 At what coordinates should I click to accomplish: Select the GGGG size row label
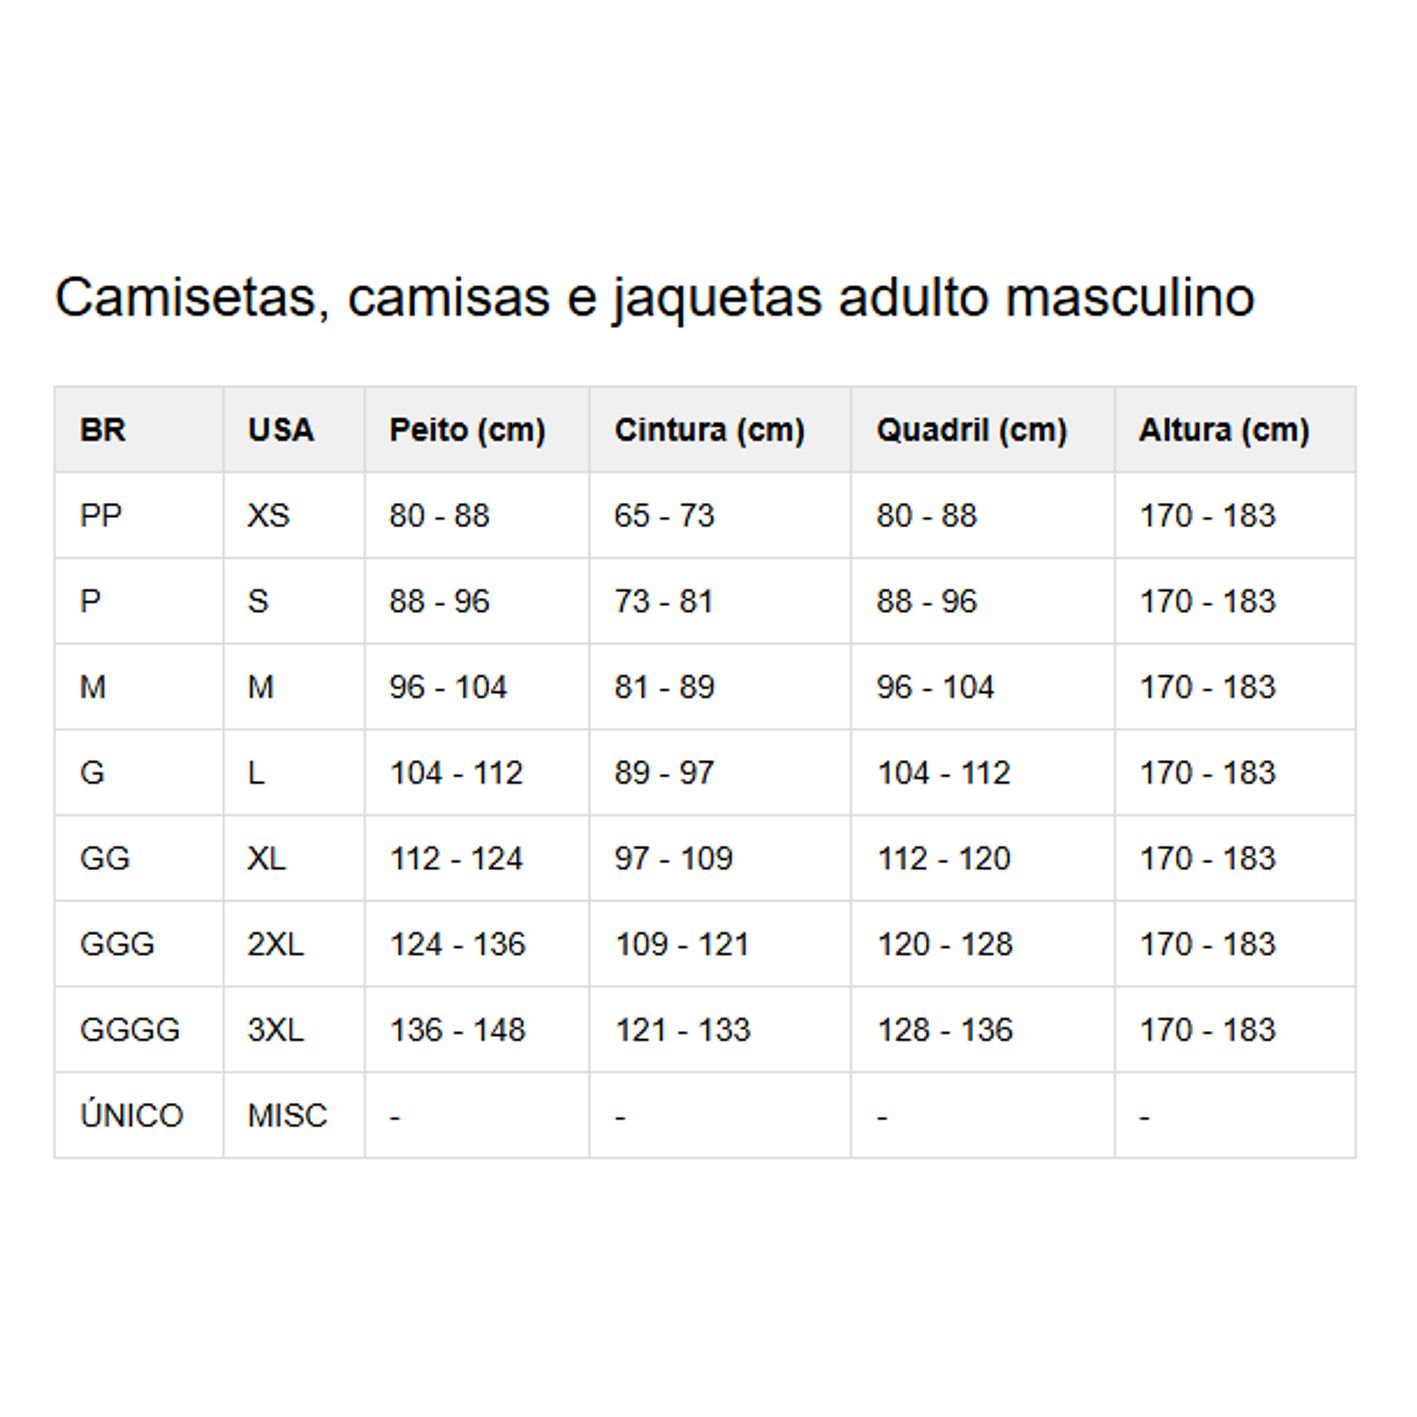[x=130, y=1030]
